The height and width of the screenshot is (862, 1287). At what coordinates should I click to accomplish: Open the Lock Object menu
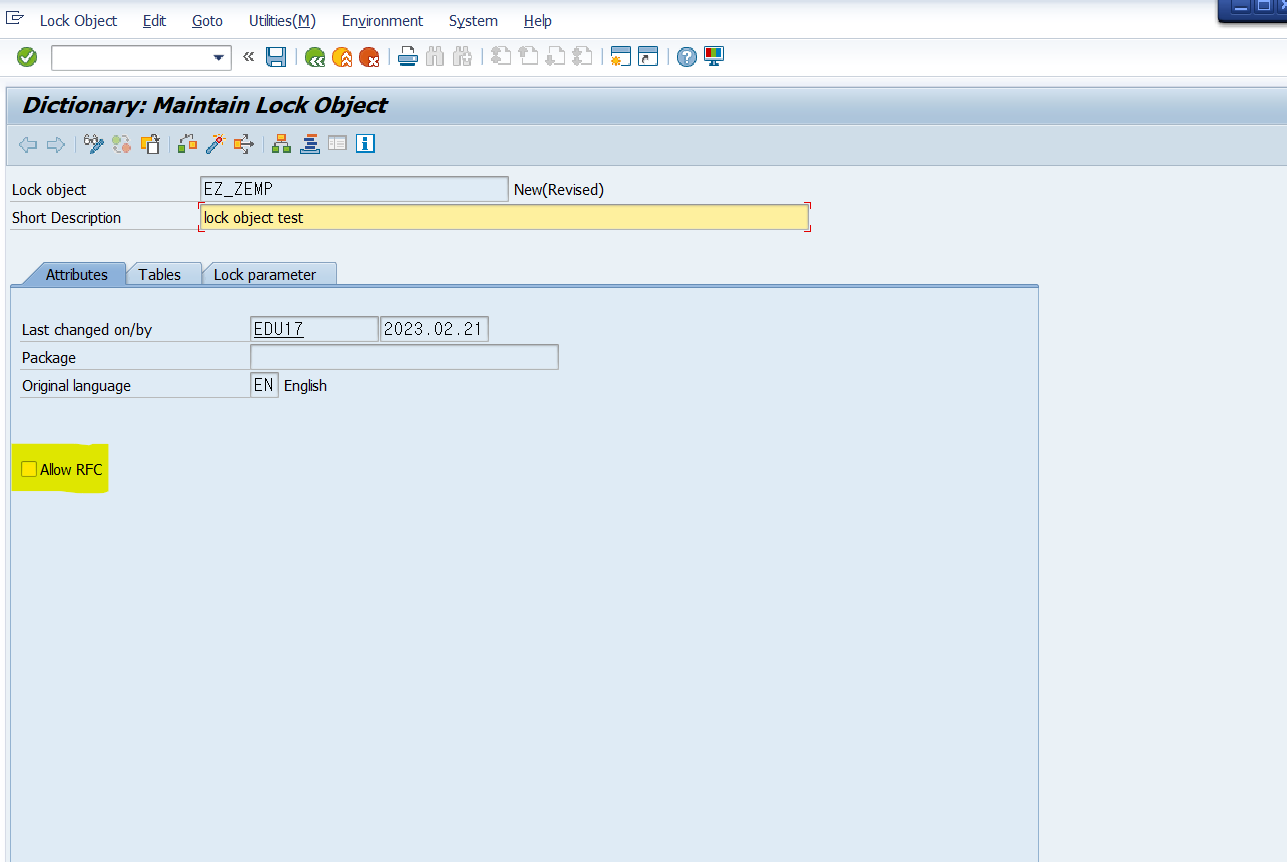[78, 20]
